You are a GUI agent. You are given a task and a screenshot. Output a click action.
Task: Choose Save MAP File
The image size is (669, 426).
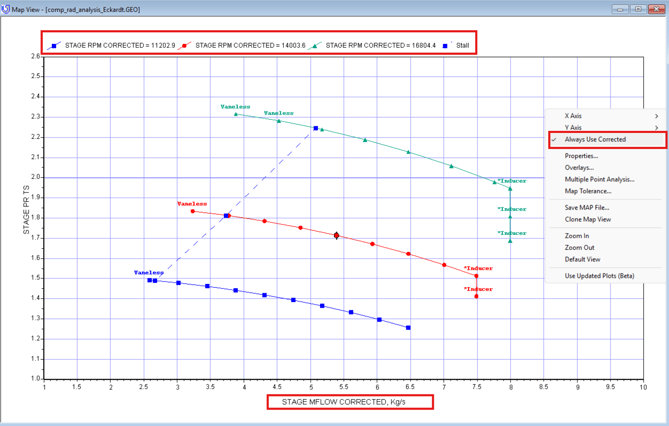pyautogui.click(x=587, y=208)
